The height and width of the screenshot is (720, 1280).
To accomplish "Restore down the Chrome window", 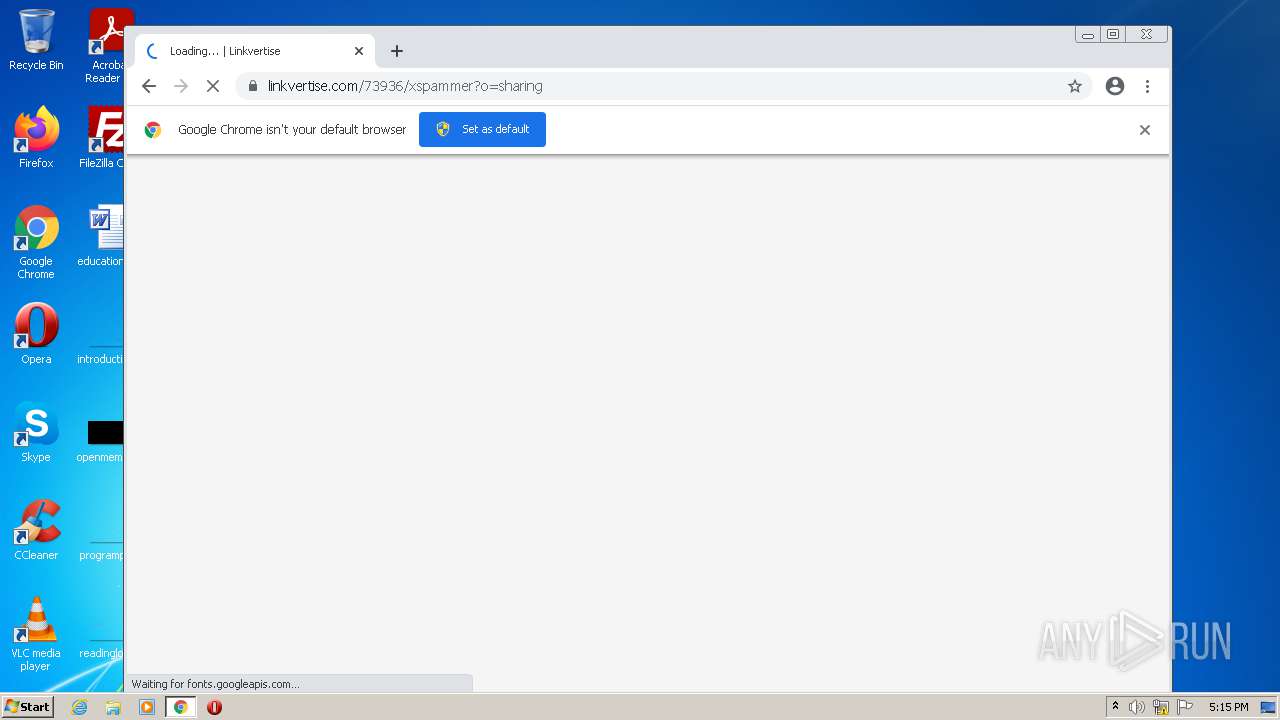I will pos(1113,35).
